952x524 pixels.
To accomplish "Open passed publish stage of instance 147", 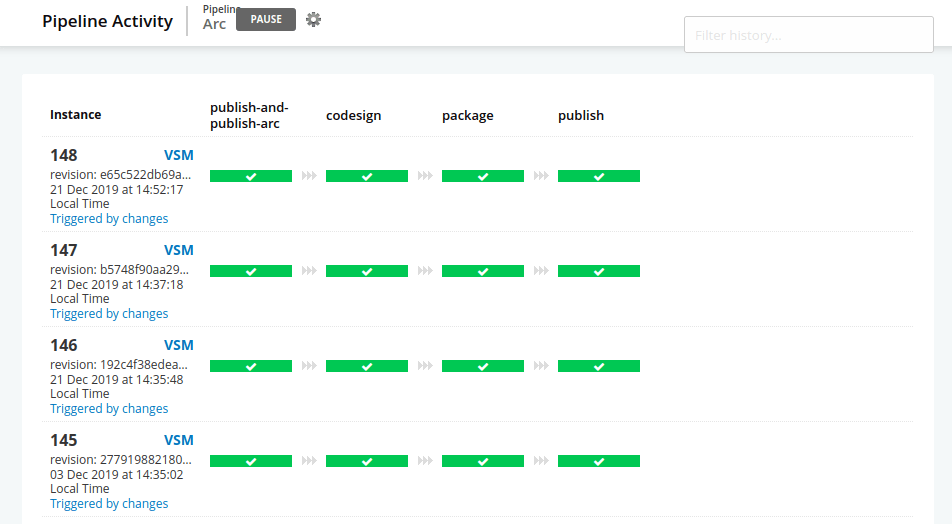I will click(599, 271).
